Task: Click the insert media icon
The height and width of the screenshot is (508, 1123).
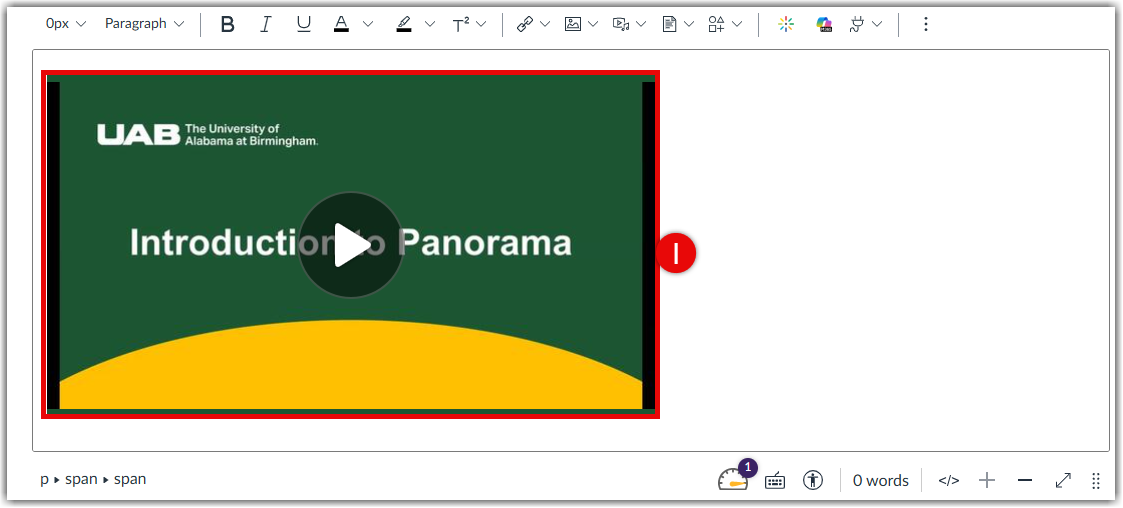Action: (x=621, y=24)
